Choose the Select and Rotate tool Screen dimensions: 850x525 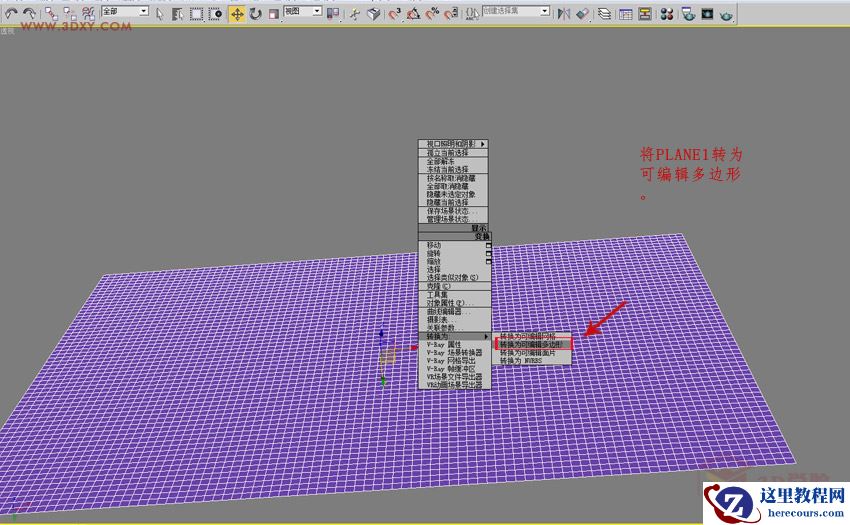(x=255, y=14)
